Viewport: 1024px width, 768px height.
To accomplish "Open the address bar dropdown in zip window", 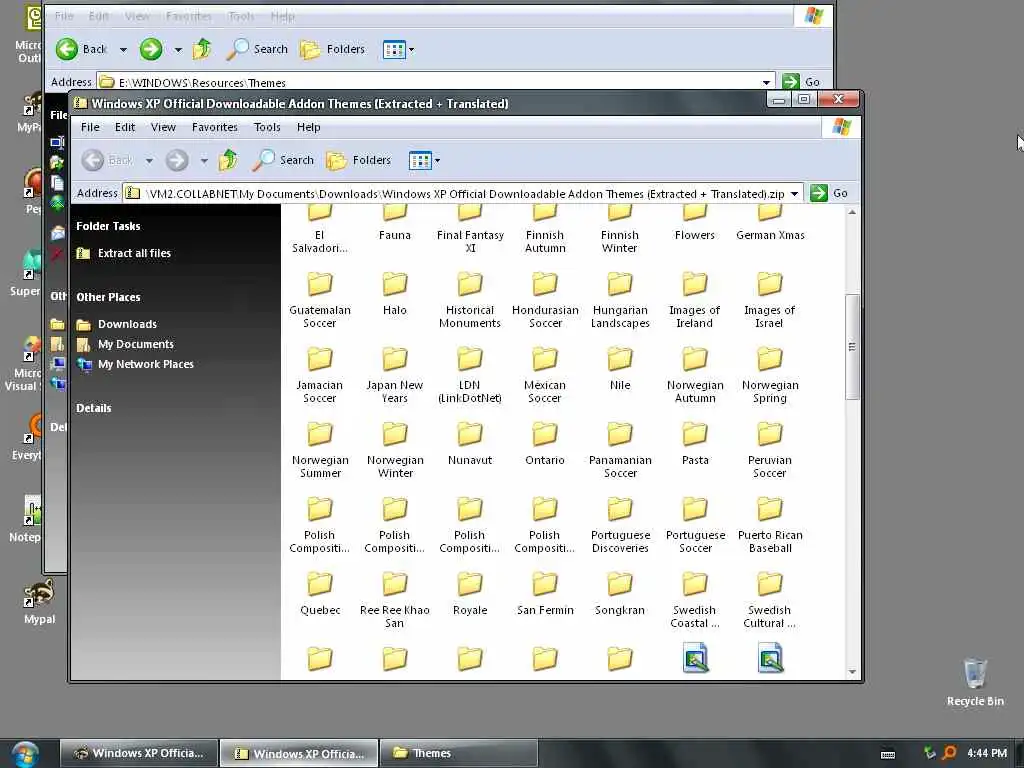I will tap(794, 193).
